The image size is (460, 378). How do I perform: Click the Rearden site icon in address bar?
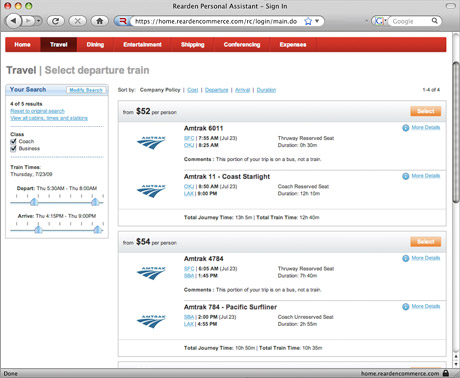click(123, 21)
